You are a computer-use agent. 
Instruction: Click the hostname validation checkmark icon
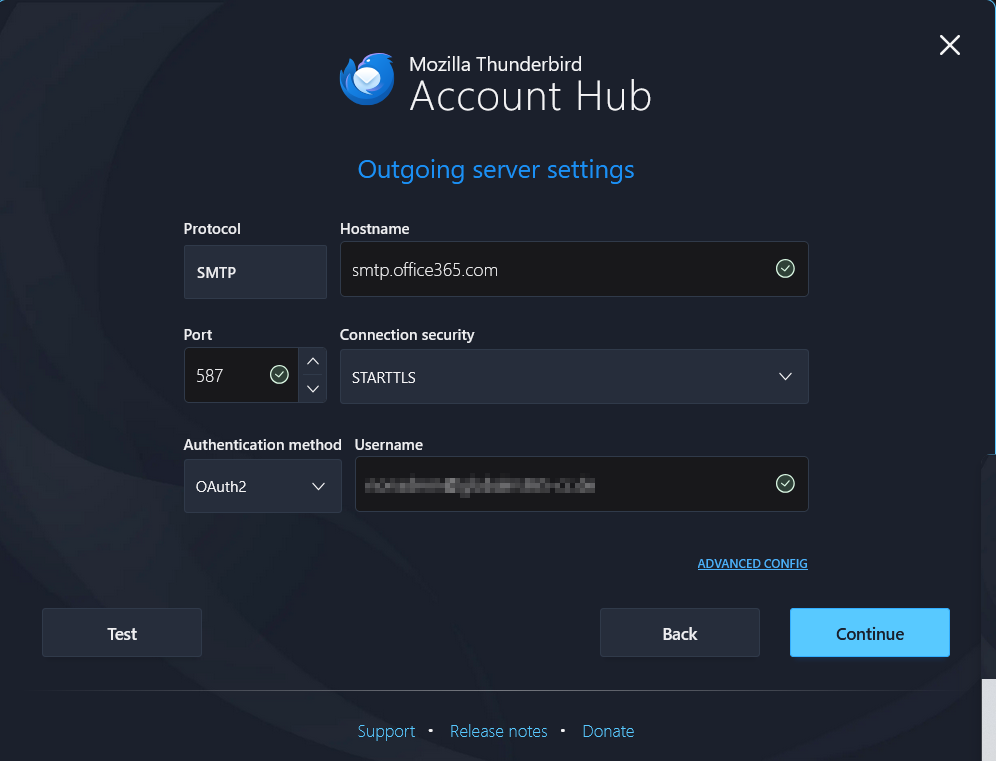pyautogui.click(x=785, y=269)
